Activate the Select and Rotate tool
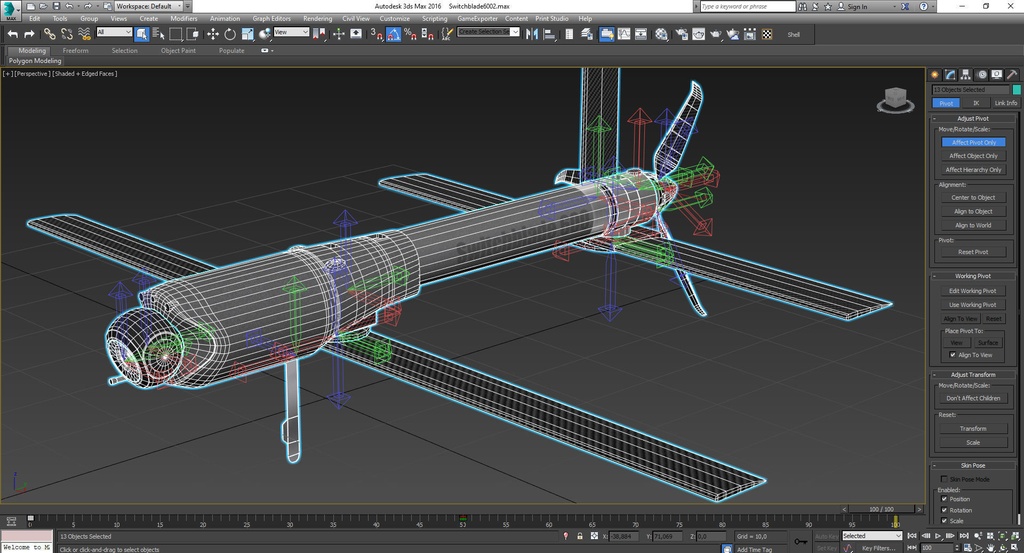This screenshot has width=1024, height=553. tap(229, 34)
